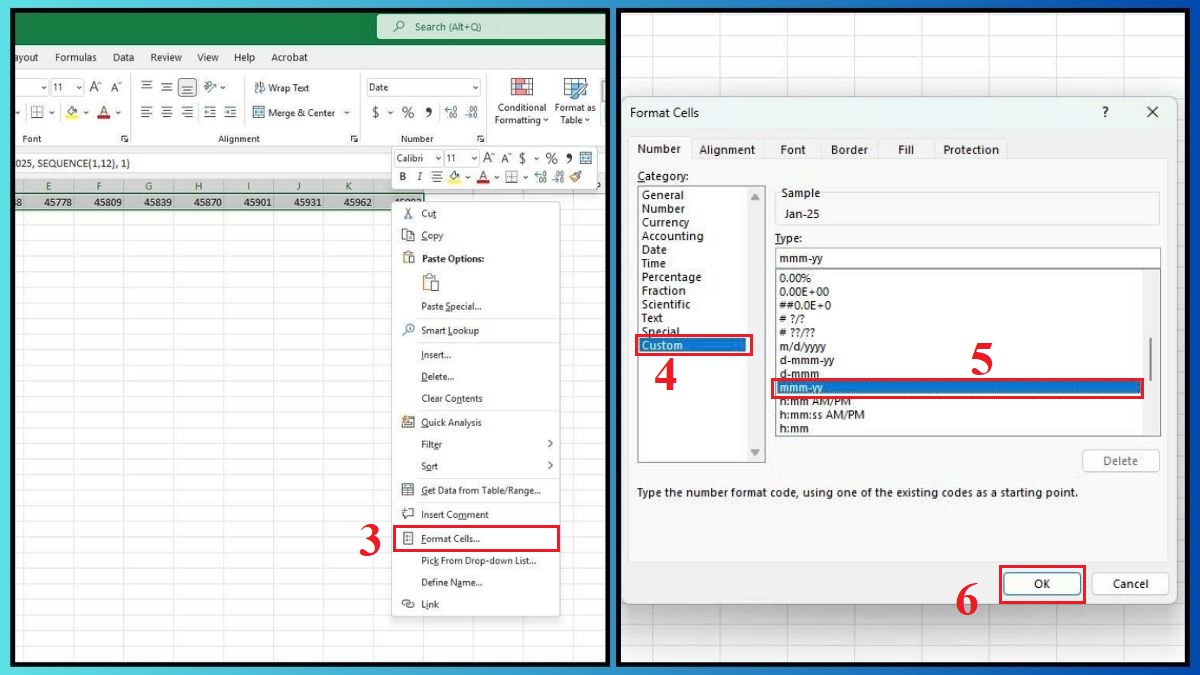Click the red font color swatch
The image size is (1200, 675).
484,177
